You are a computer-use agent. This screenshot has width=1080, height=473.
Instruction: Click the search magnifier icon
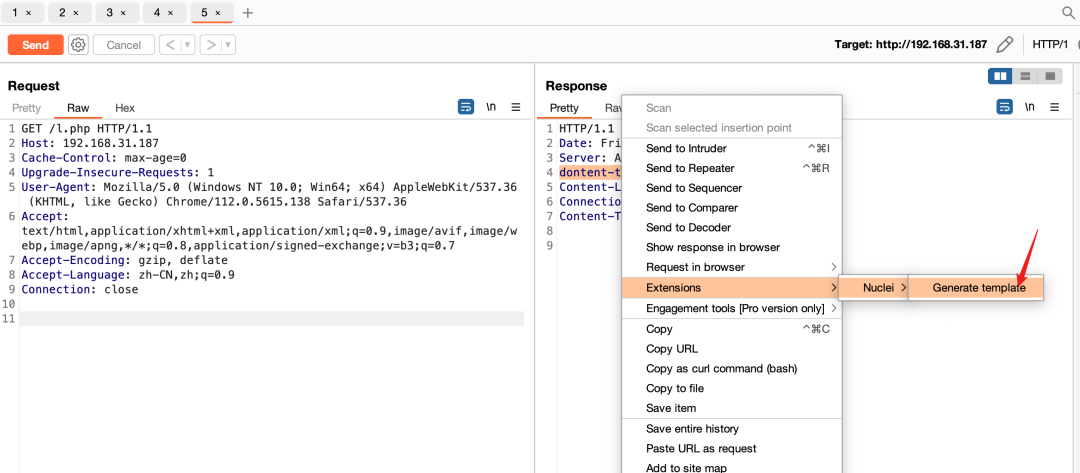pyautogui.click(x=1068, y=13)
